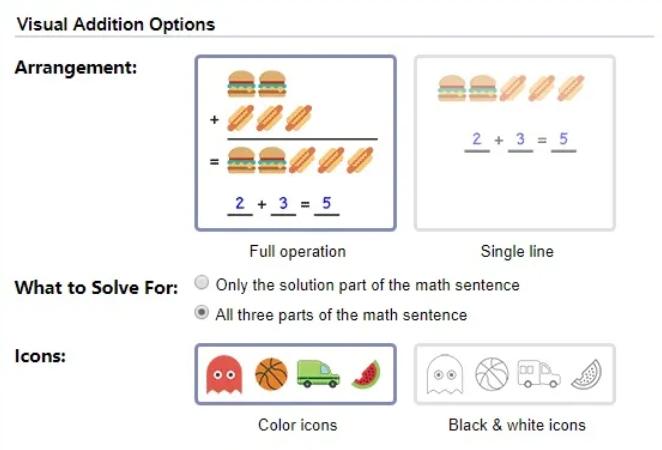Select the Full operation arrangement thumbnail
The width and height of the screenshot is (662, 450).
[296, 143]
